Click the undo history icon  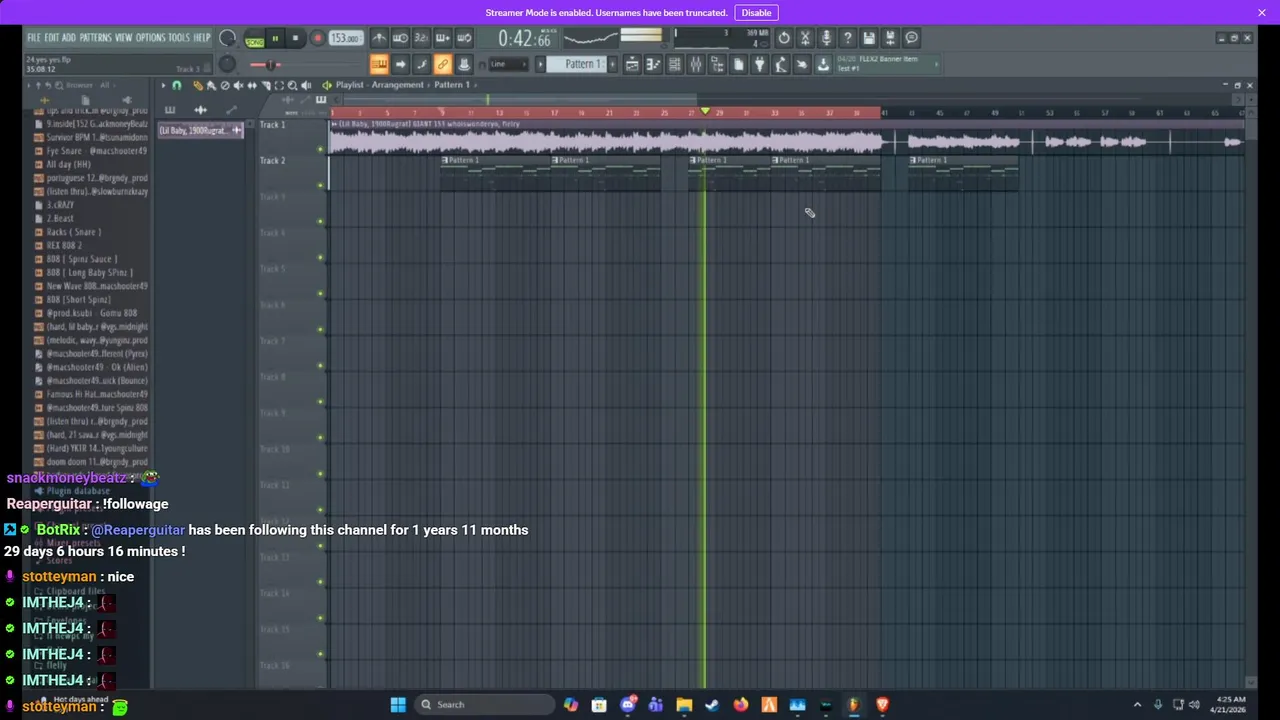point(784,38)
